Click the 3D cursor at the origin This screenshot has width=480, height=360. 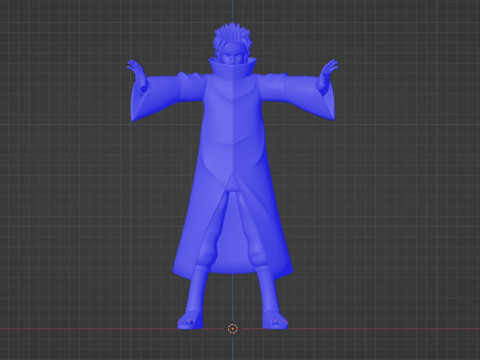[x=232, y=329]
